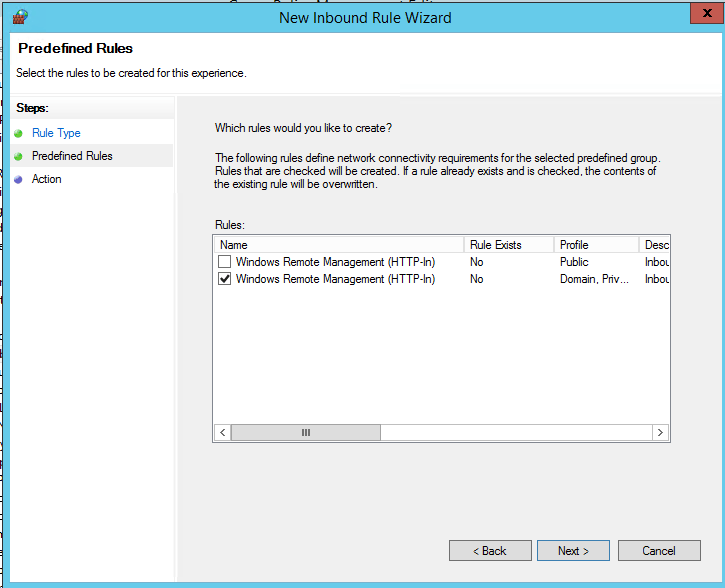This screenshot has width=725, height=588.
Task: Click the Profile column header
Action: pyautogui.click(x=597, y=245)
